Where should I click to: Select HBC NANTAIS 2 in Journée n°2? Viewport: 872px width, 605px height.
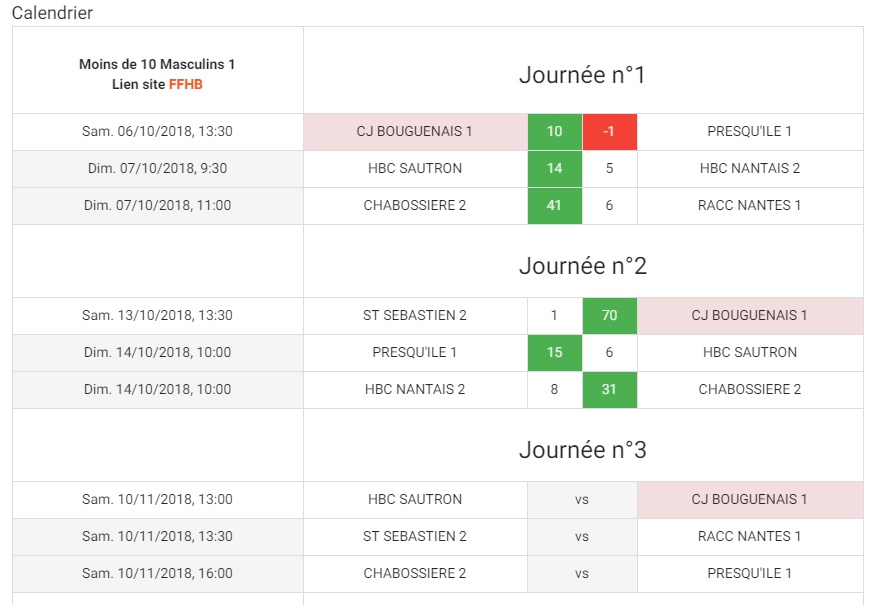[415, 390]
